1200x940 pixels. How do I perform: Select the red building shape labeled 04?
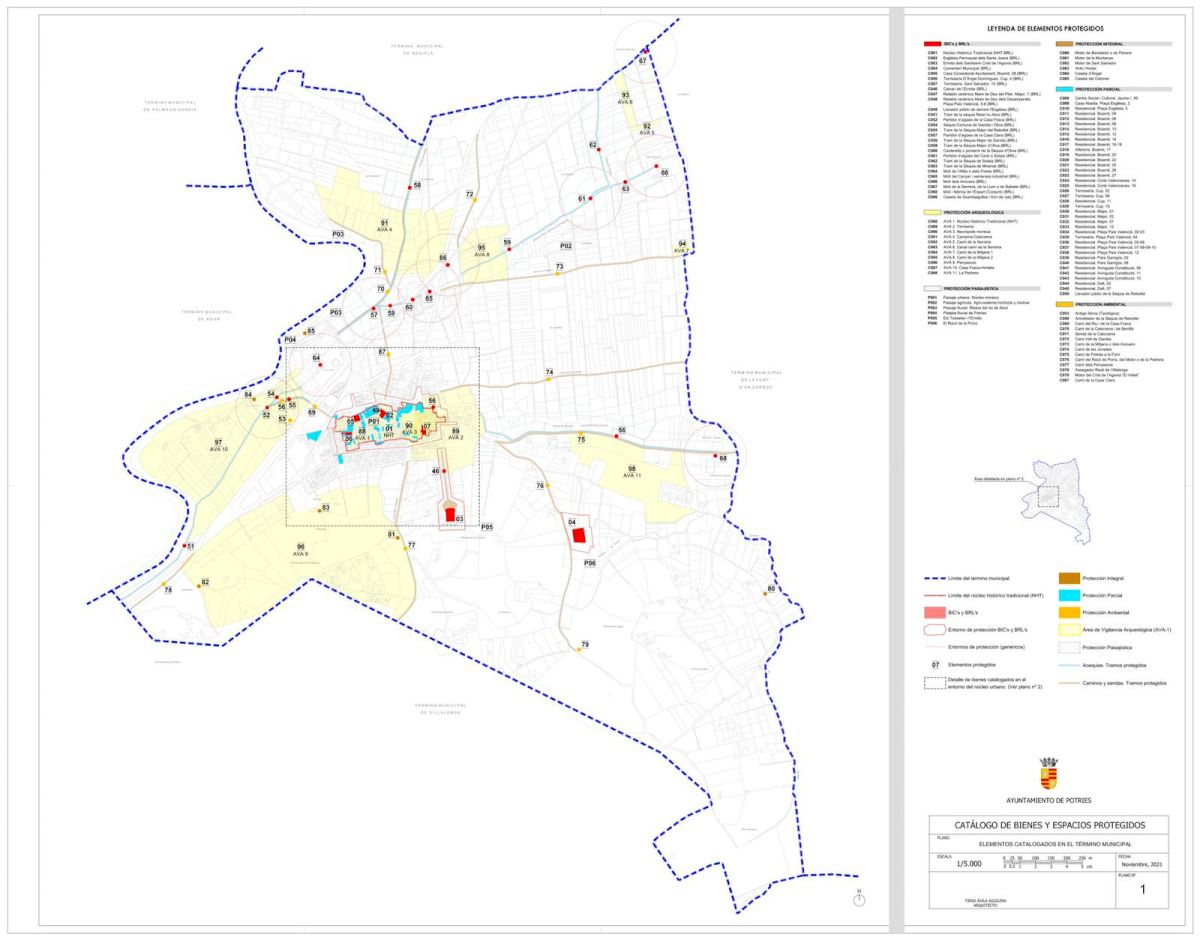click(578, 535)
